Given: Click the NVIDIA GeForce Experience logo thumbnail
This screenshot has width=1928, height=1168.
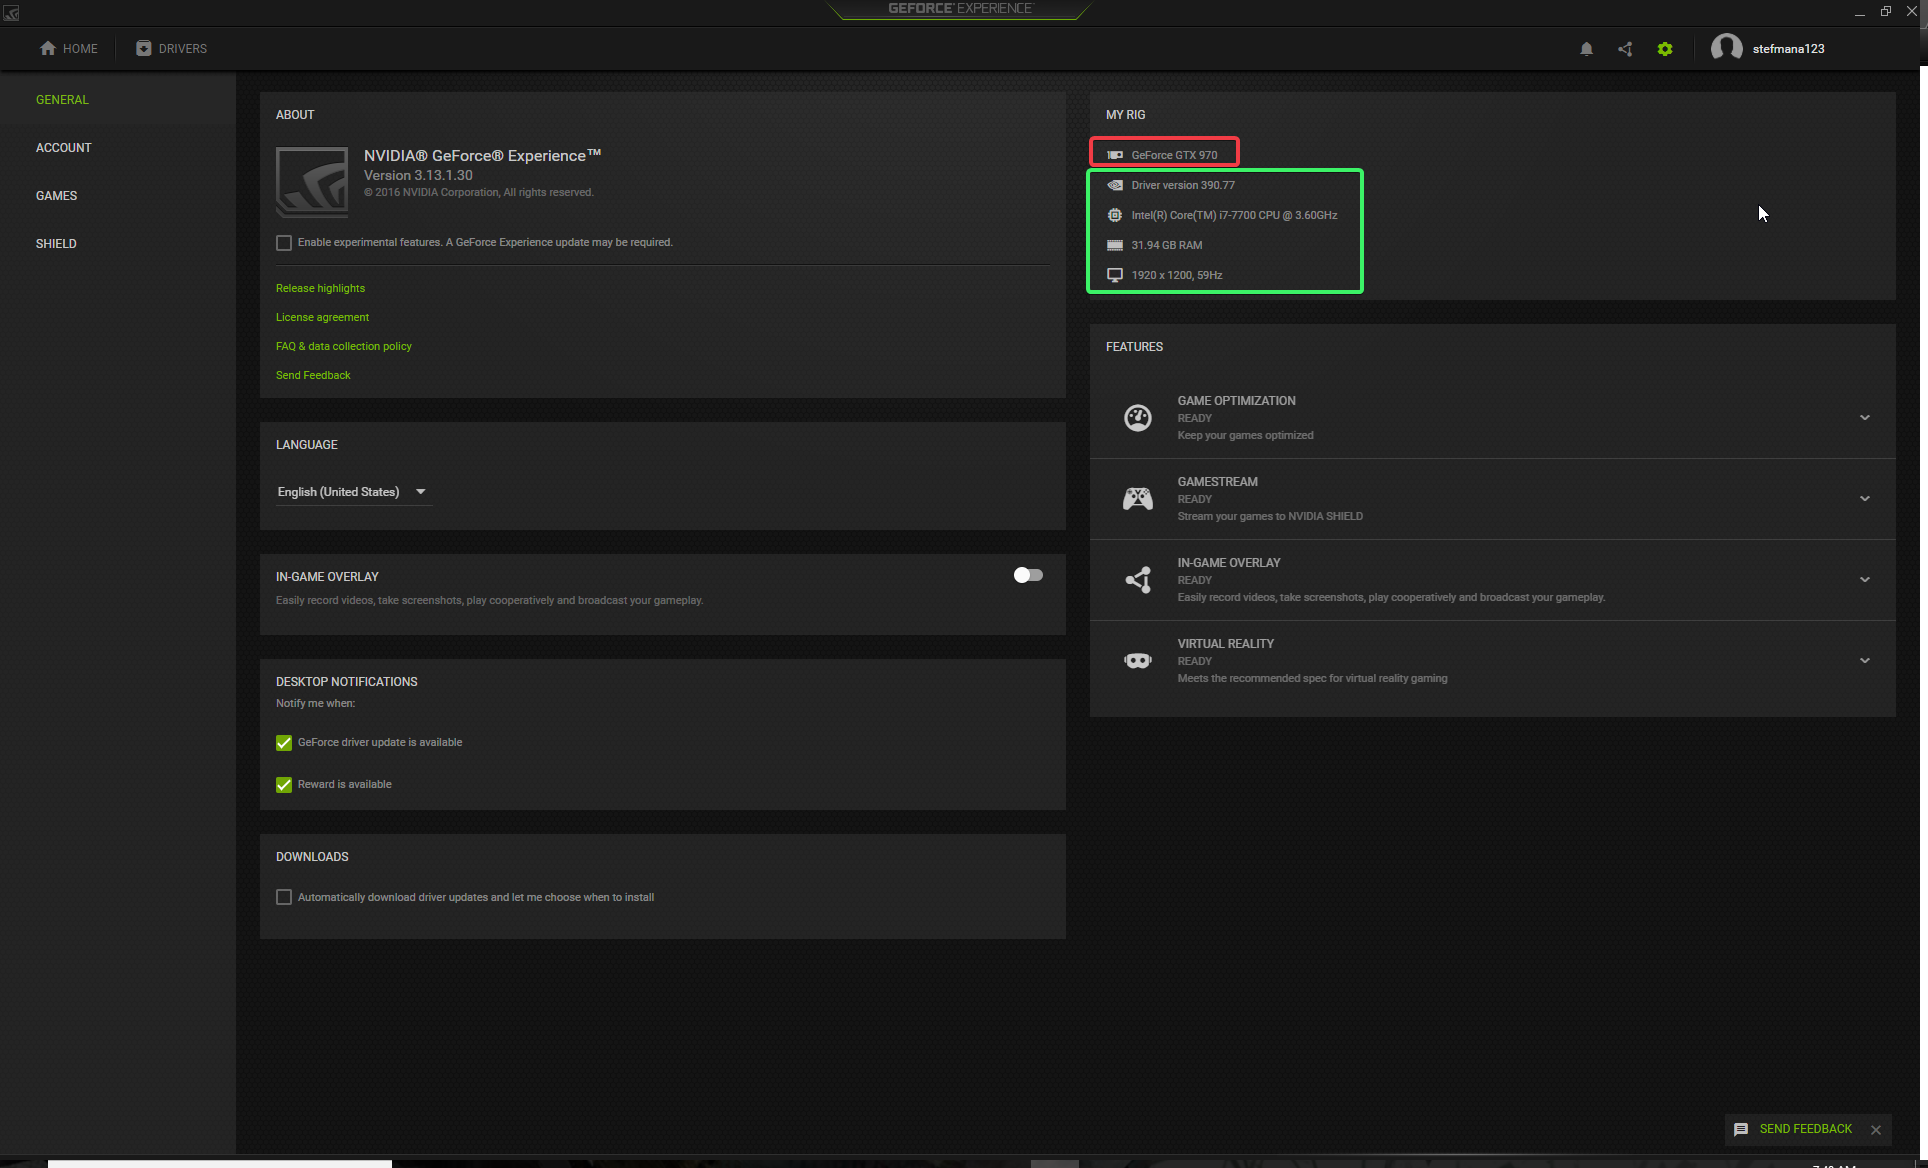Looking at the screenshot, I should 312,182.
